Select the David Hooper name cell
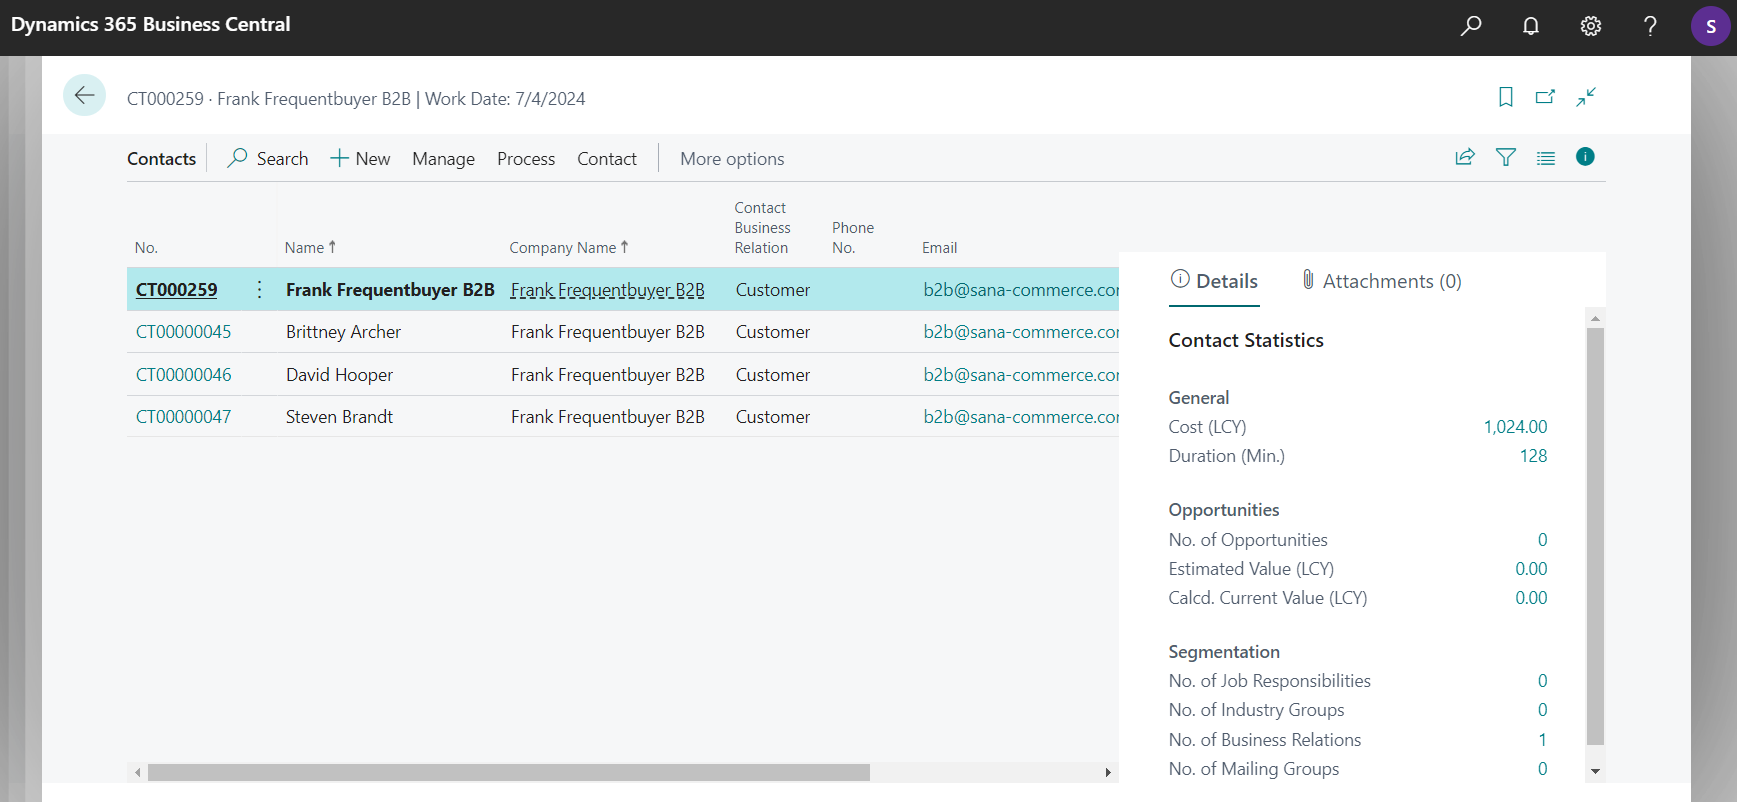Screen dimensions: 1737x802 pos(339,375)
